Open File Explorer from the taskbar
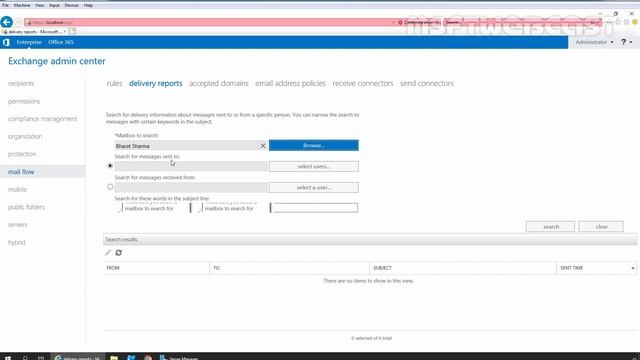Screen dimensions: 640x360 [114, 357]
